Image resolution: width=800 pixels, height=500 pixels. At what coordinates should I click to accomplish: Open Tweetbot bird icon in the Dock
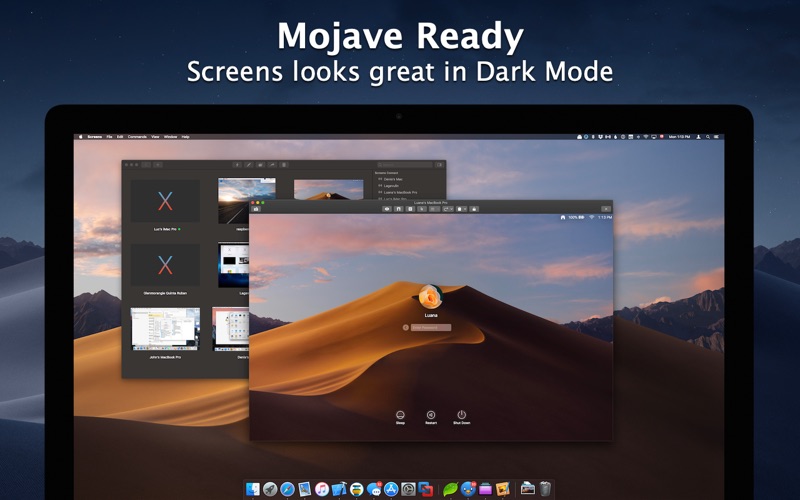[468, 489]
